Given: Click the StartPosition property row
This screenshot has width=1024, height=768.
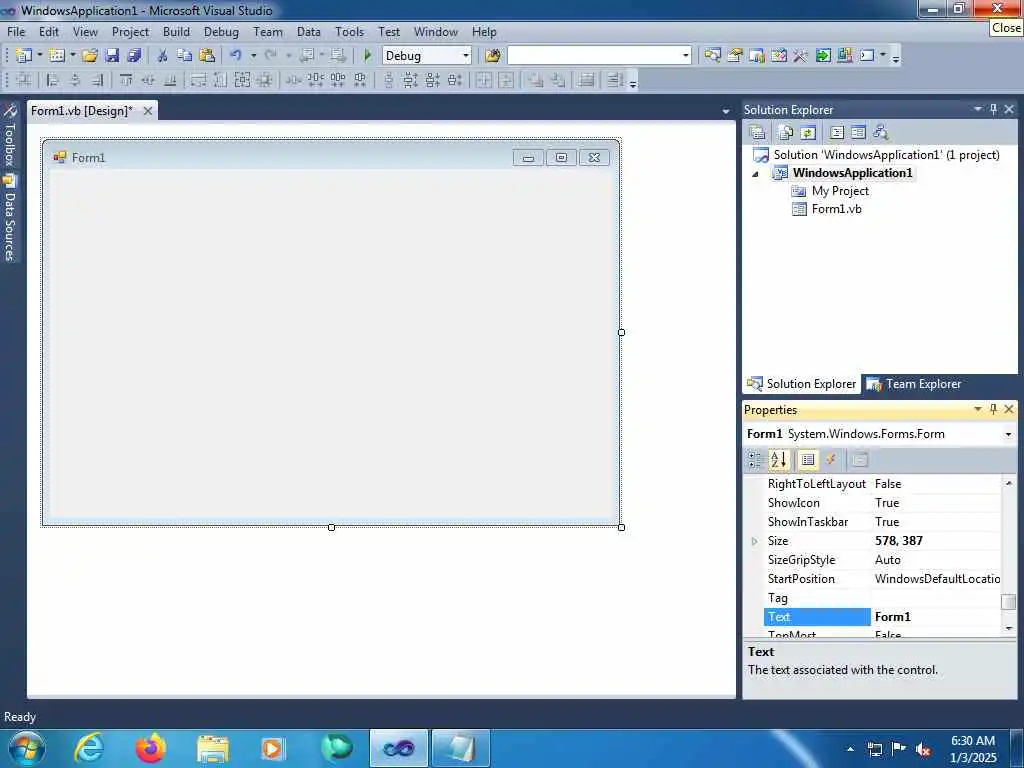Looking at the screenshot, I should (x=882, y=579).
